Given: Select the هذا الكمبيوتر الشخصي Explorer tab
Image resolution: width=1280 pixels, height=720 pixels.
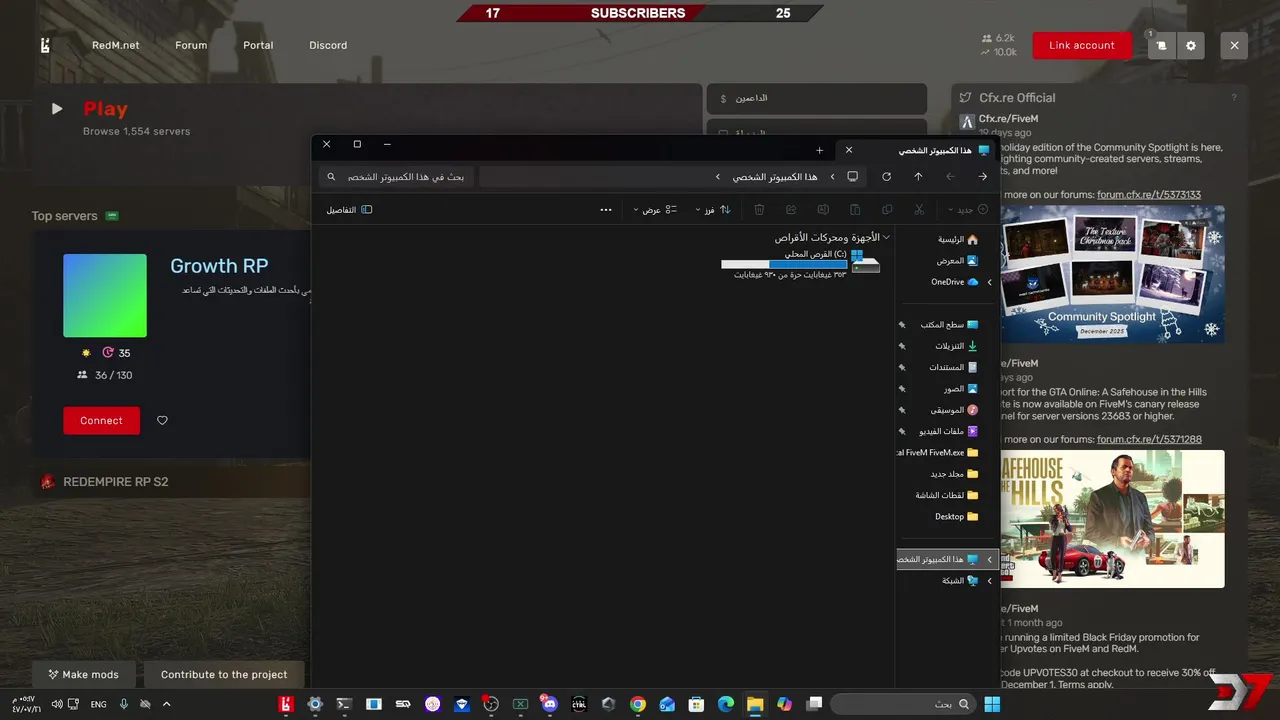Looking at the screenshot, I should (915, 150).
